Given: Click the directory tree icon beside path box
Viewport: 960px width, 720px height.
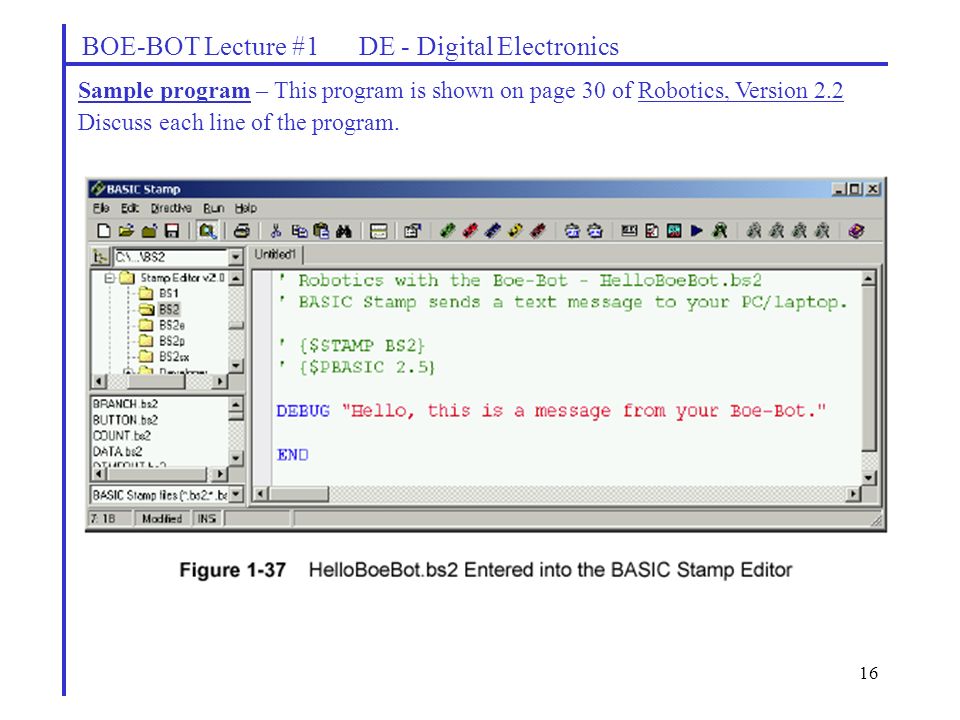Looking at the screenshot, I should [x=100, y=257].
